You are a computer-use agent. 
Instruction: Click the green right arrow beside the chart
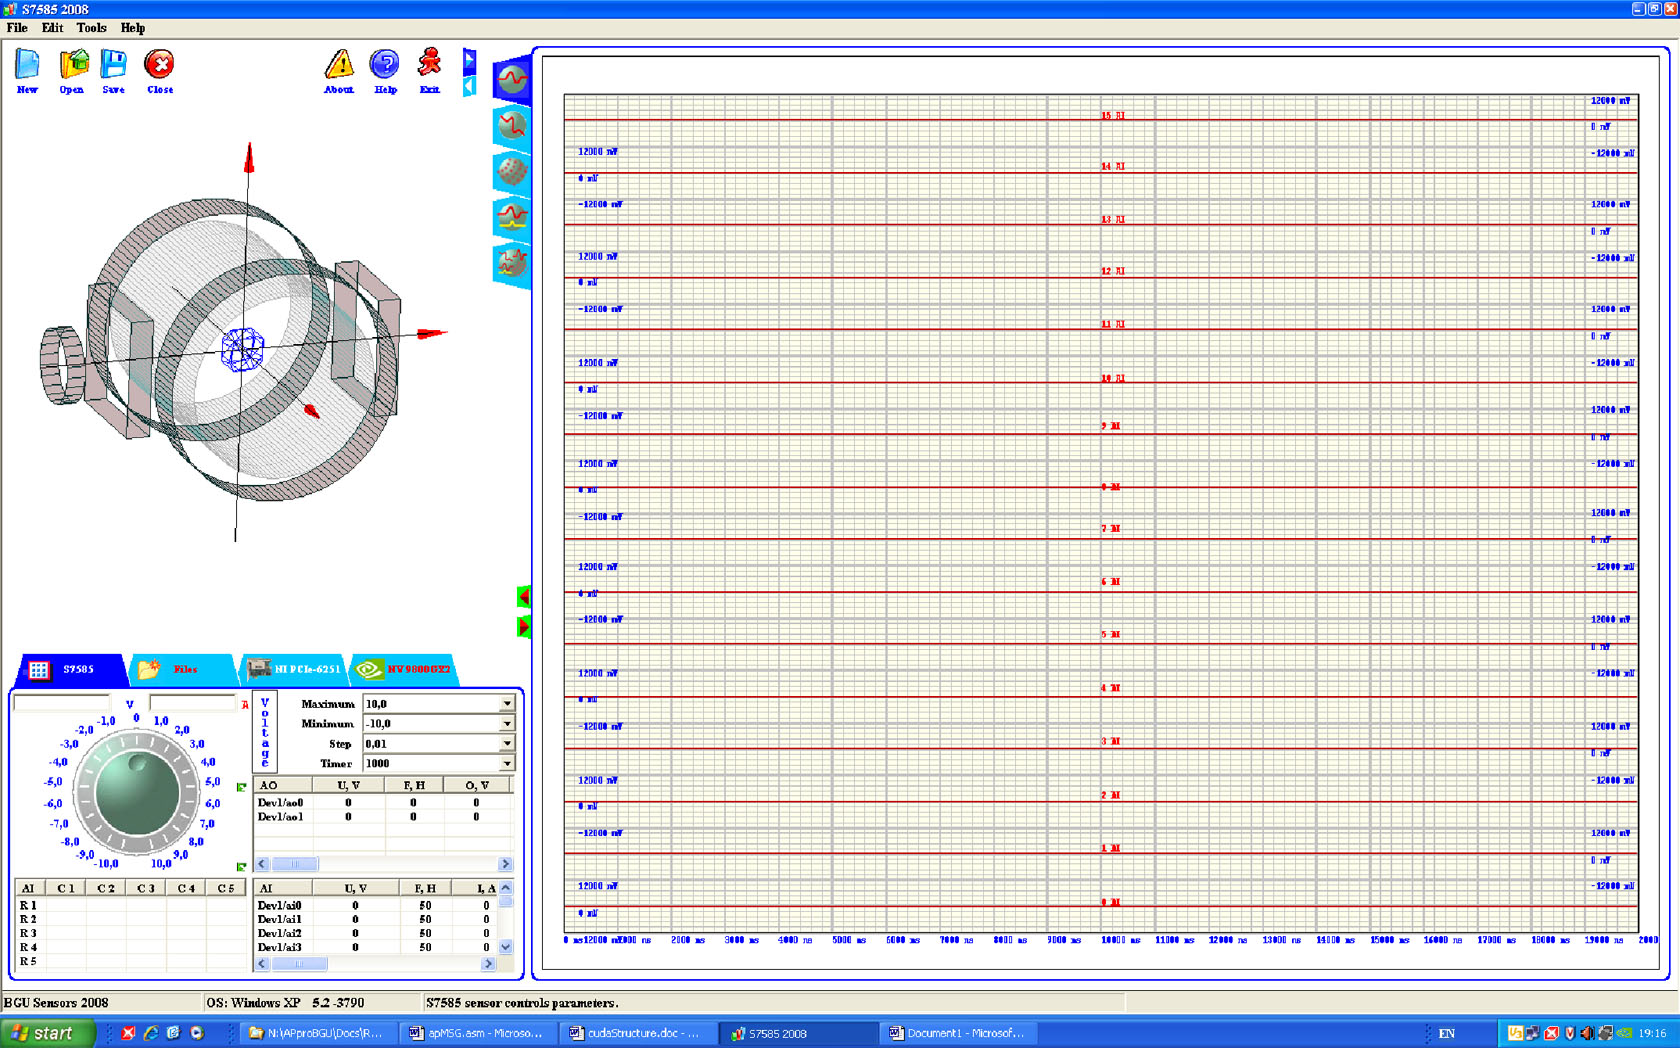coord(523,627)
